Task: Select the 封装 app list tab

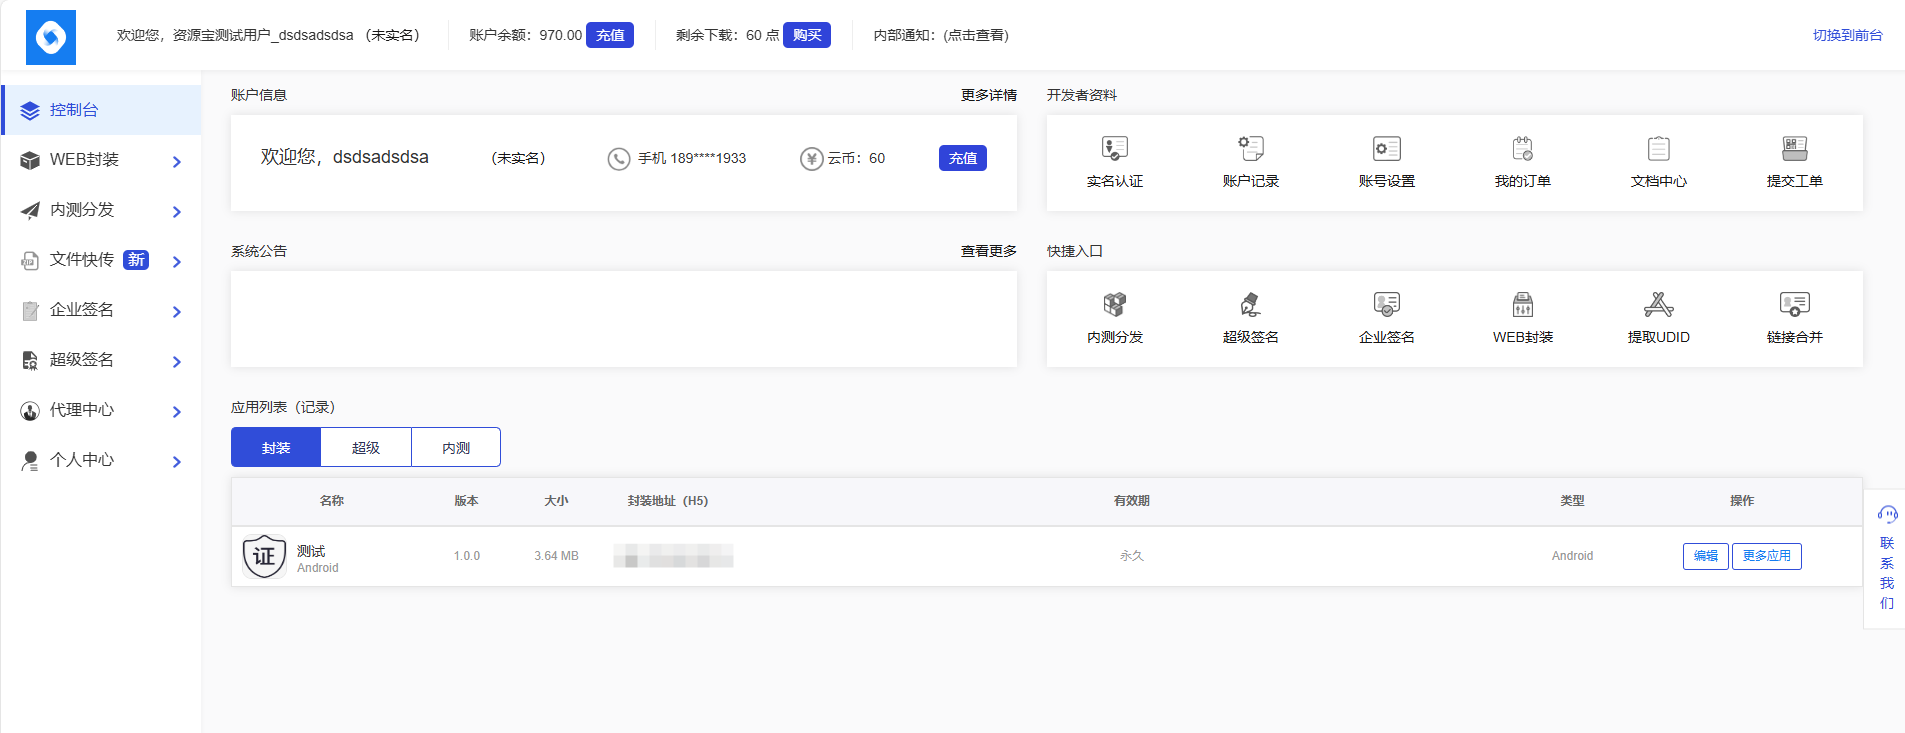Action: coord(276,447)
